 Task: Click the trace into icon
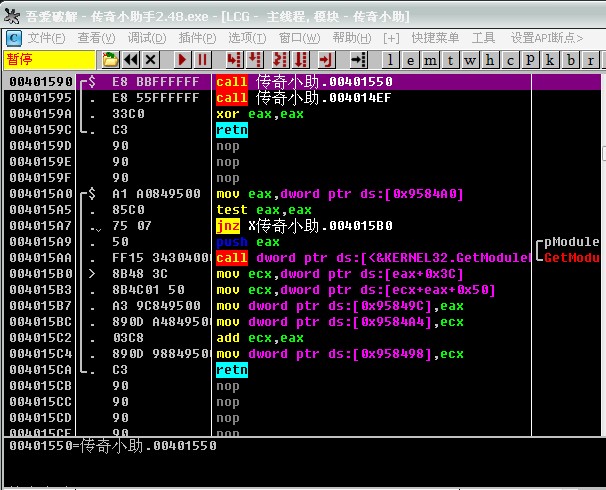coord(280,60)
